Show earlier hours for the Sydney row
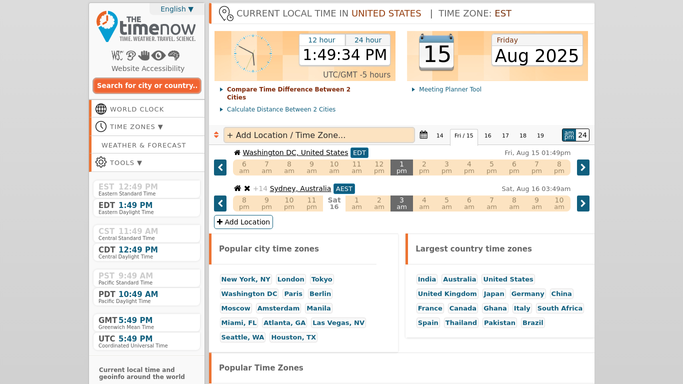 [220, 203]
